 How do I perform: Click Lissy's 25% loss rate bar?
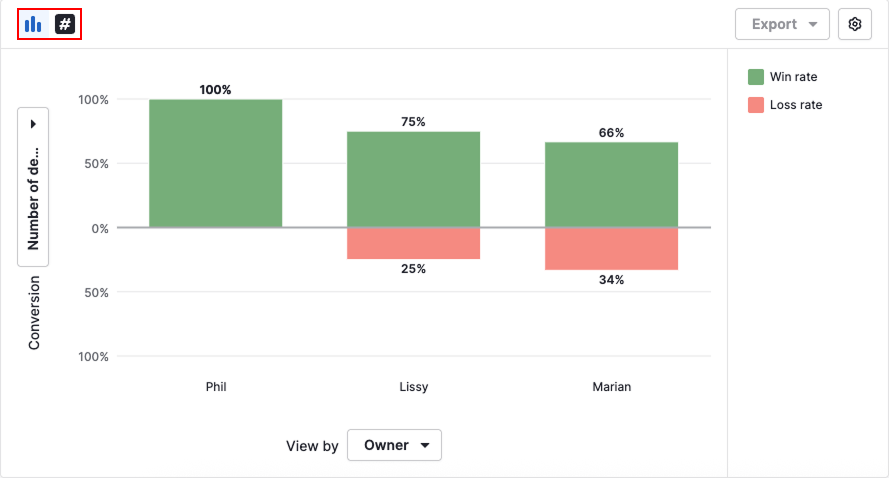[414, 243]
